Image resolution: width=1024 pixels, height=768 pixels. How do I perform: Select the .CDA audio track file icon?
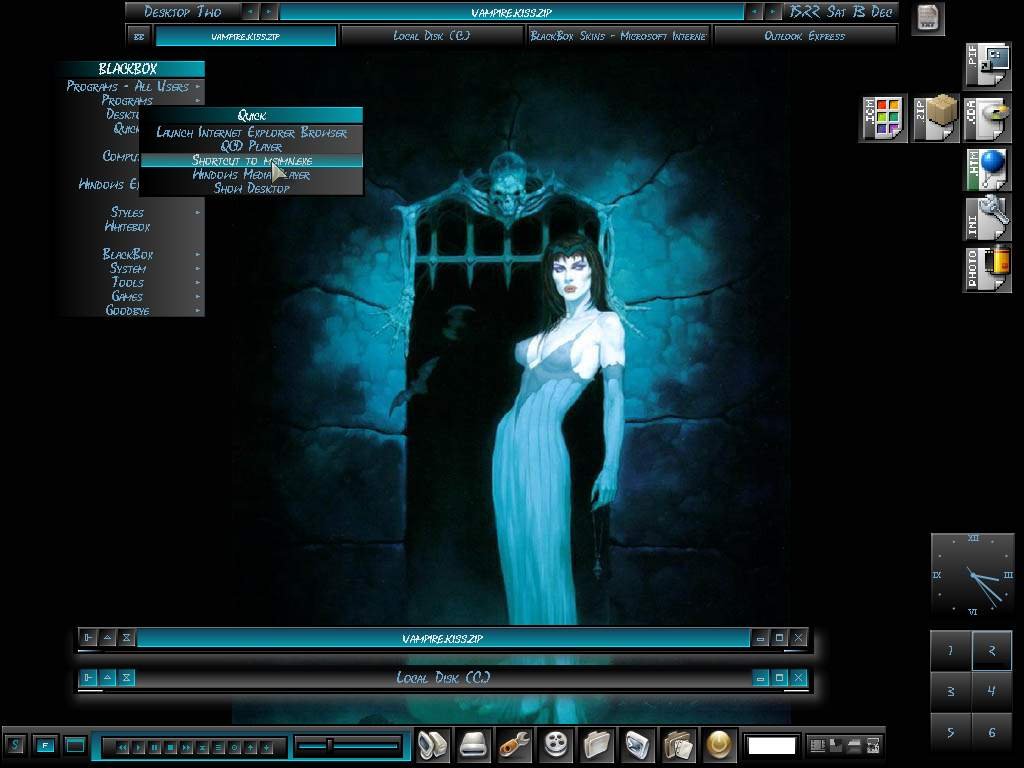click(x=987, y=118)
